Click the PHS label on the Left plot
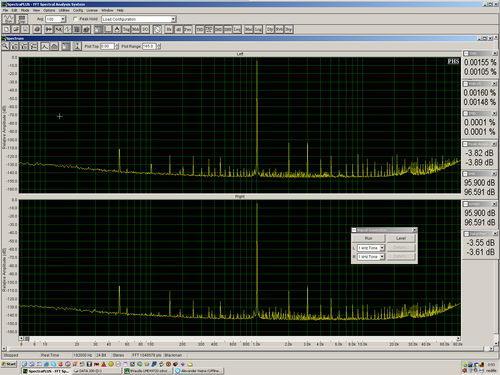This screenshot has height=375, width=500. [x=453, y=61]
